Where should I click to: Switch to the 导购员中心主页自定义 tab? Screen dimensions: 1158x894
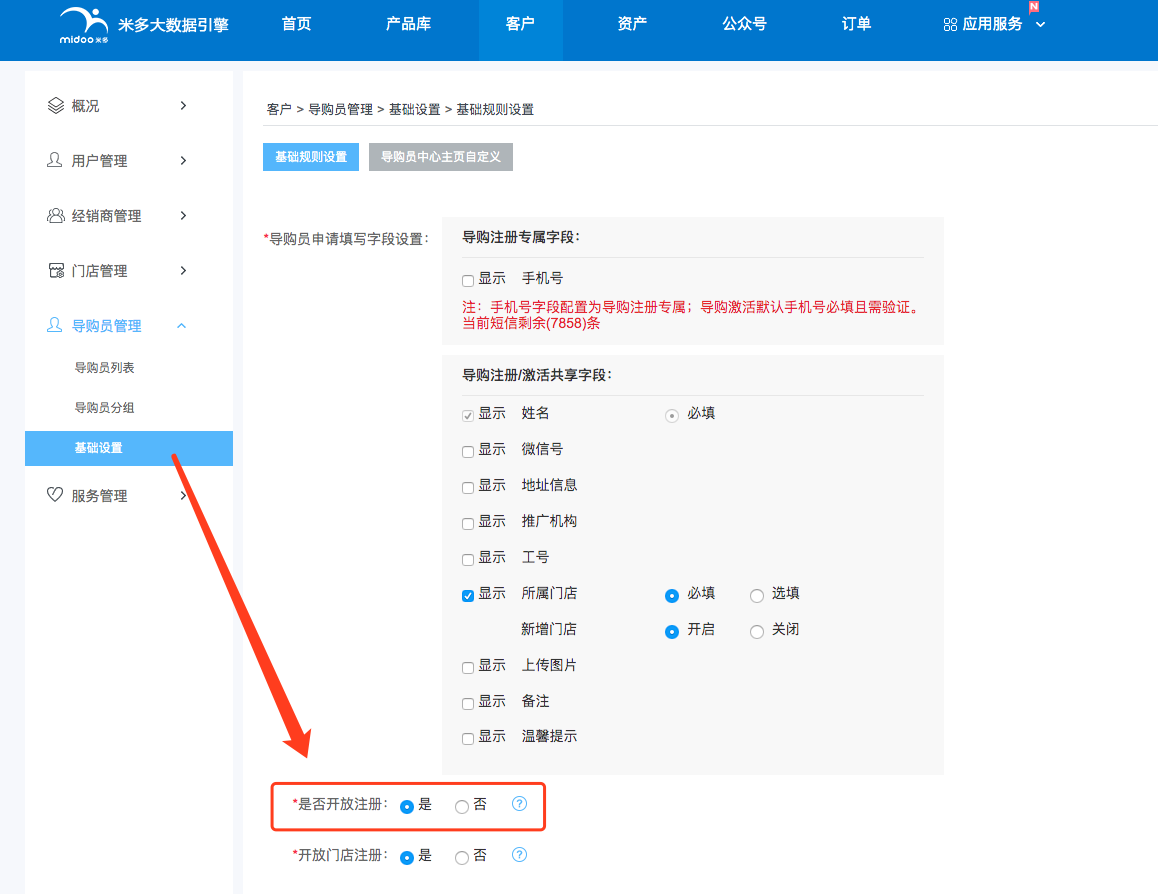click(x=440, y=157)
